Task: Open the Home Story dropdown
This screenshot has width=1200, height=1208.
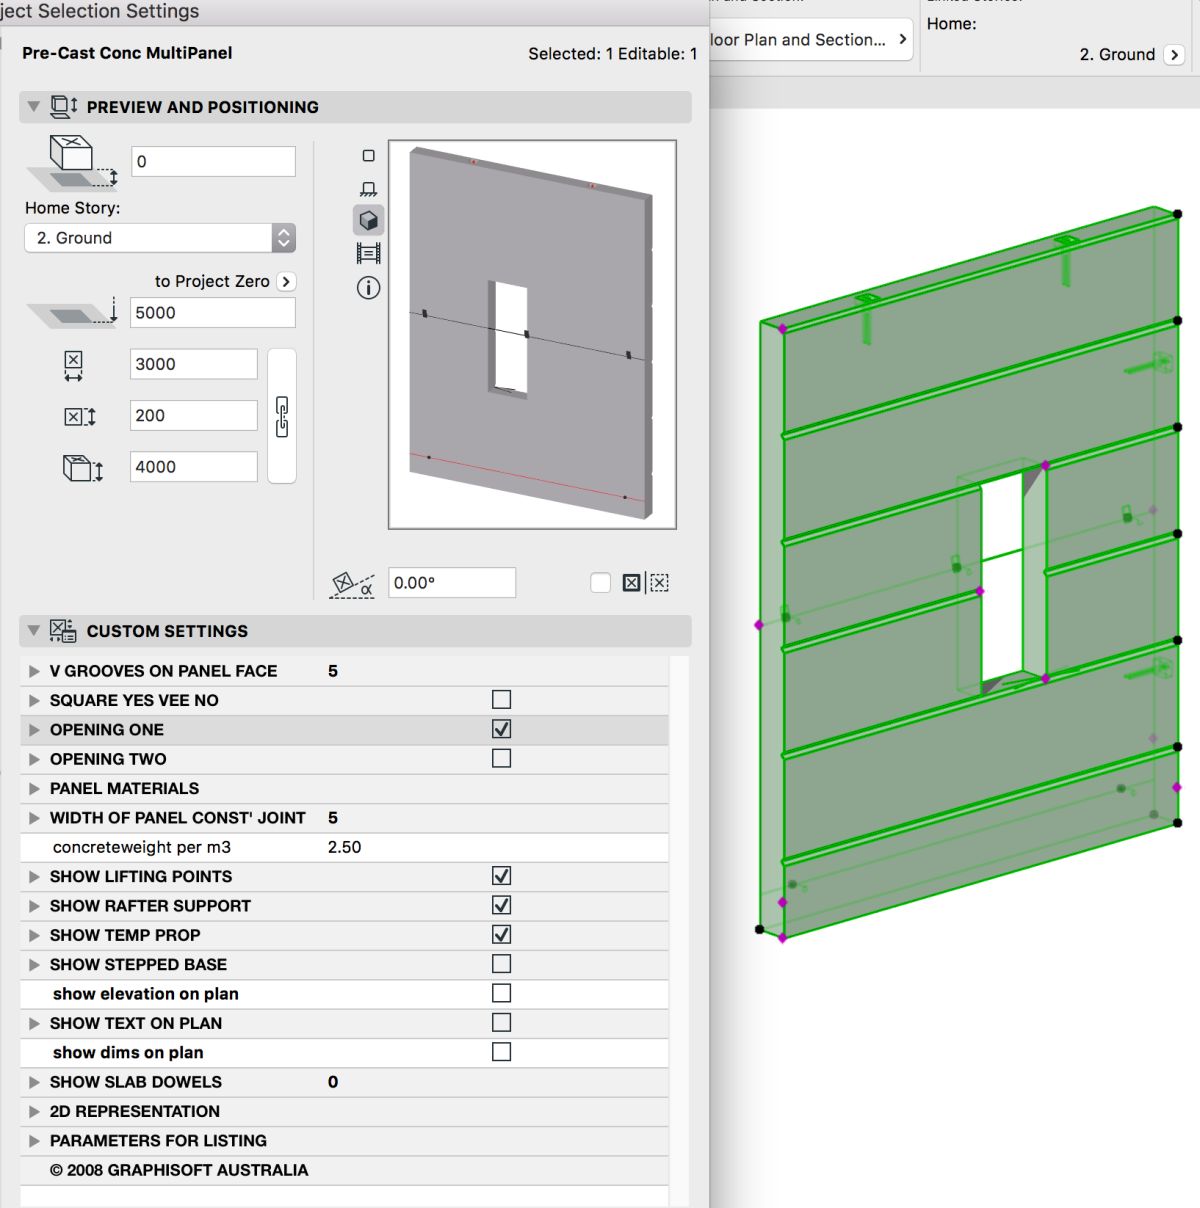Action: pyautogui.click(x=160, y=238)
